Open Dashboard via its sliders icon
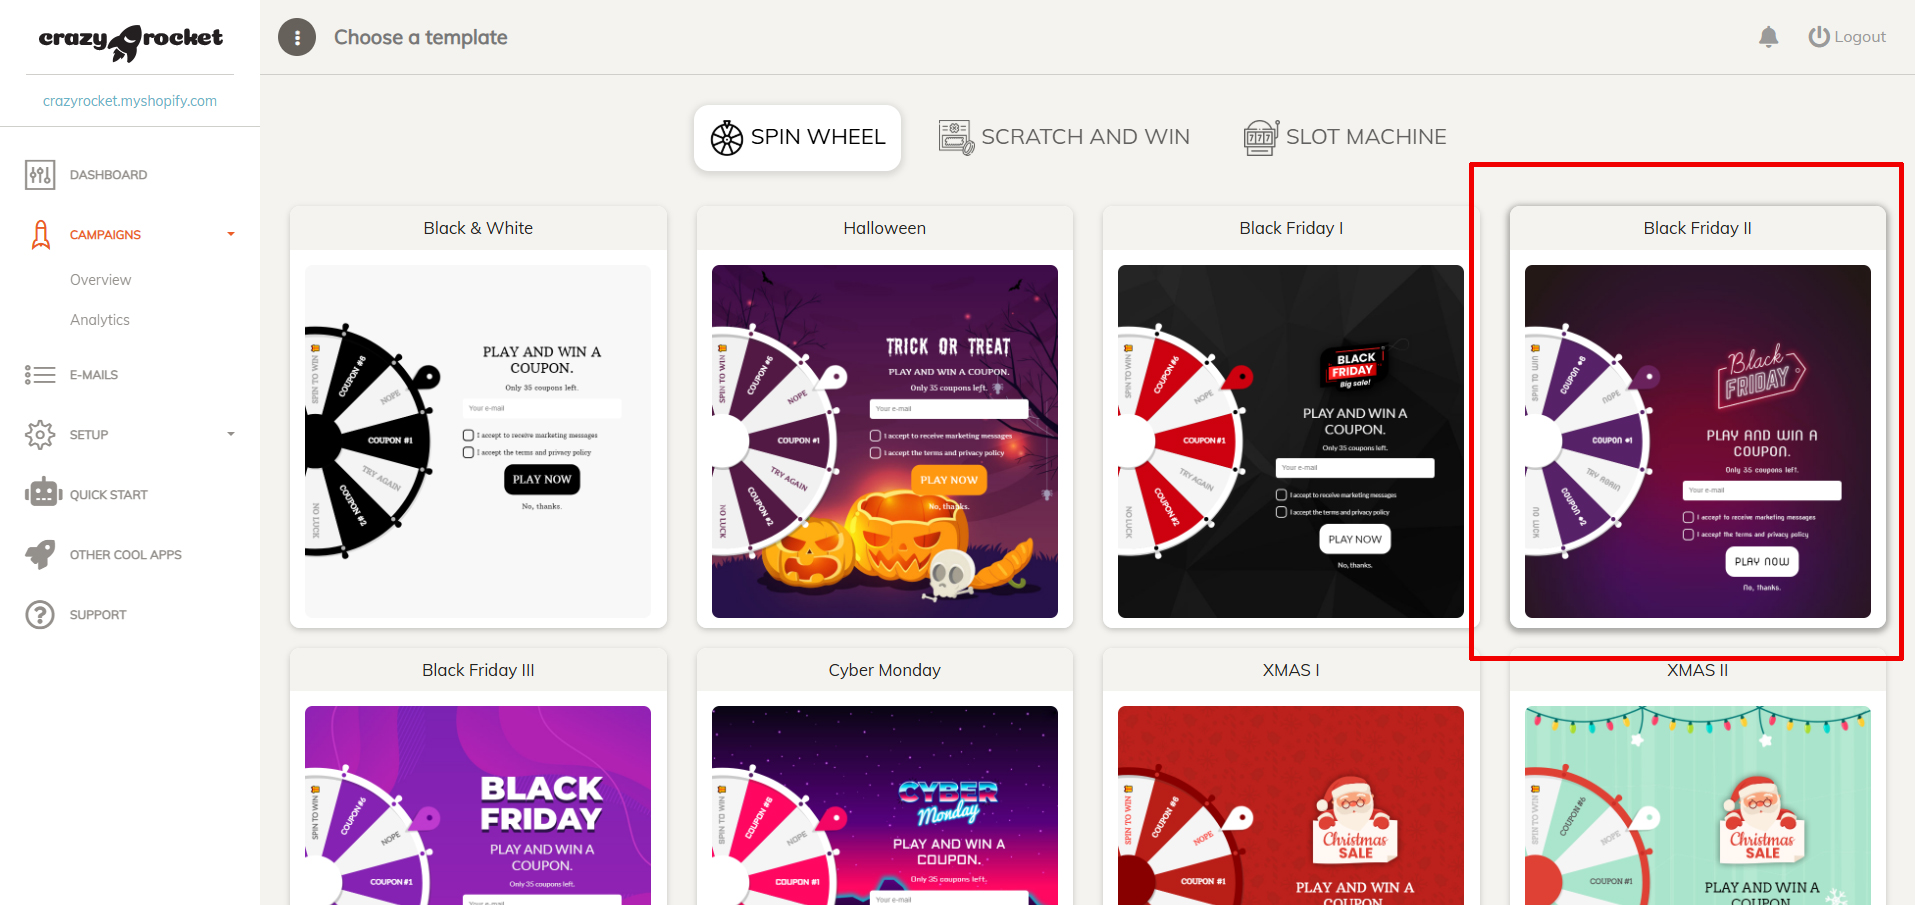1915x905 pixels. (x=40, y=175)
